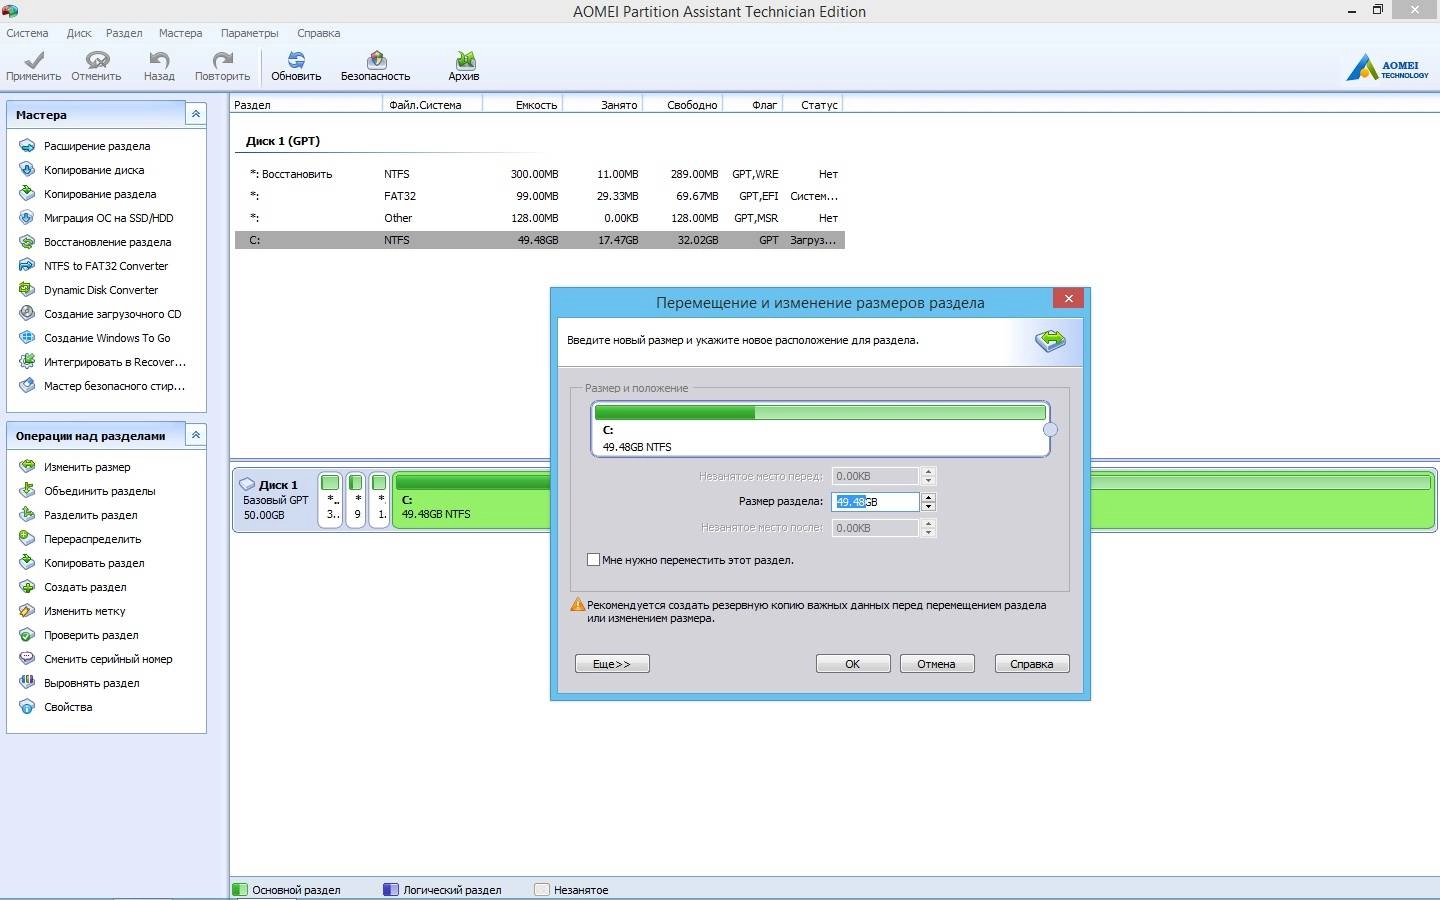Screen dimensions: 1440x900
Task: Click Диск 1 block in disk map
Action: [x=275, y=499]
